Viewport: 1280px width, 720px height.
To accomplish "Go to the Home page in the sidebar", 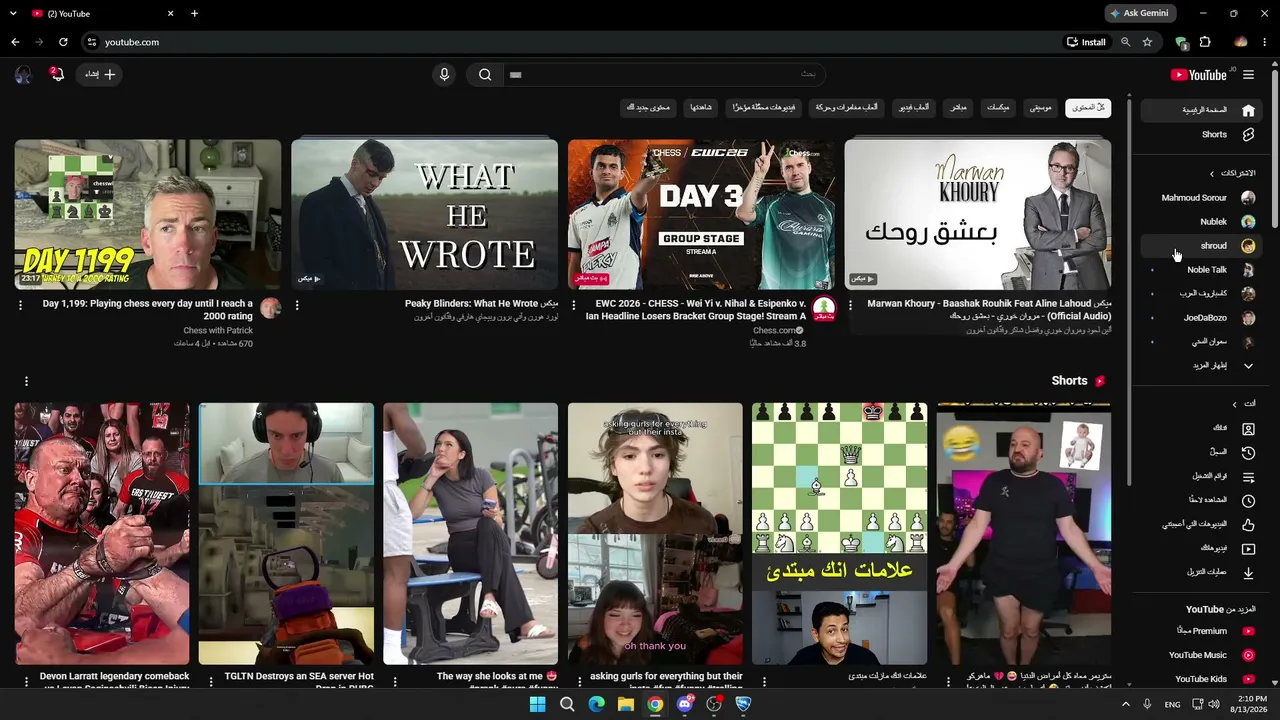I will pyautogui.click(x=1203, y=110).
